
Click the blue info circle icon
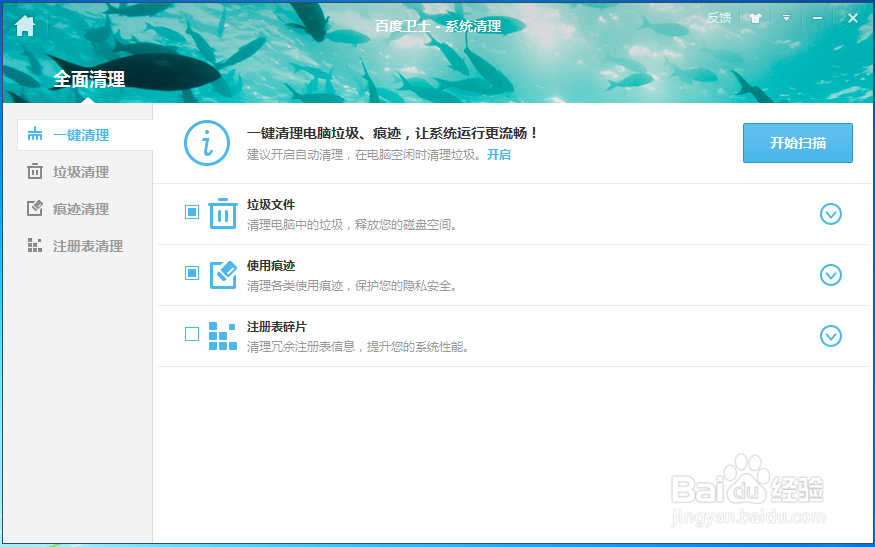[x=207, y=143]
